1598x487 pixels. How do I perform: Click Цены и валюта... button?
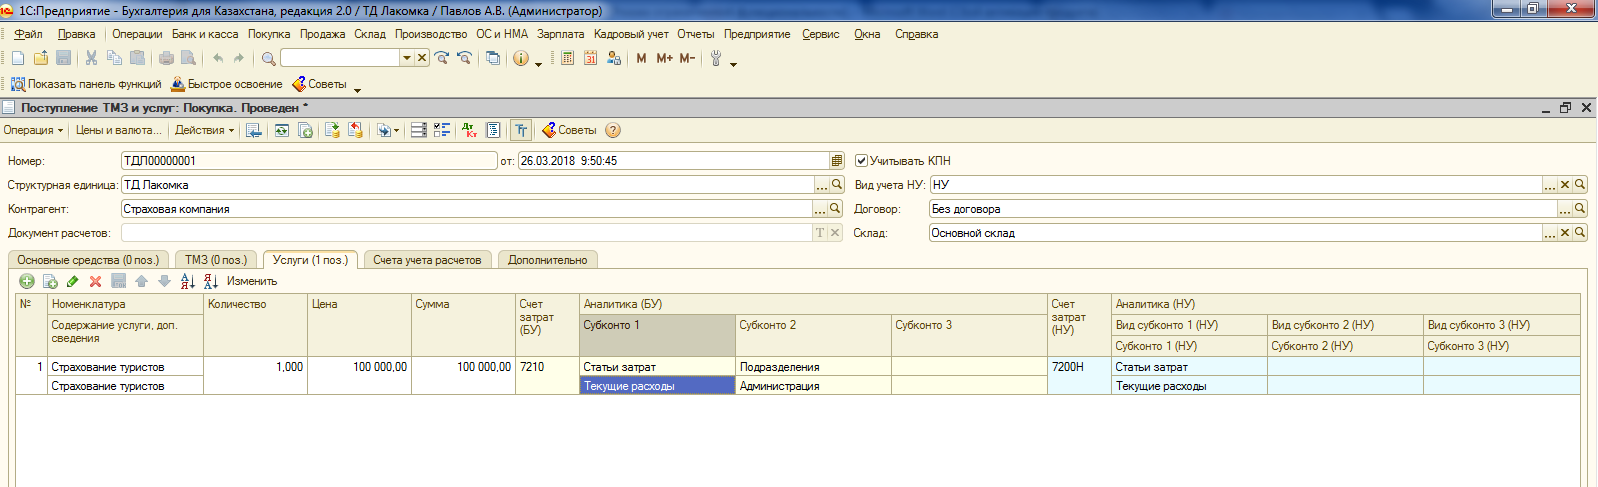tap(118, 130)
